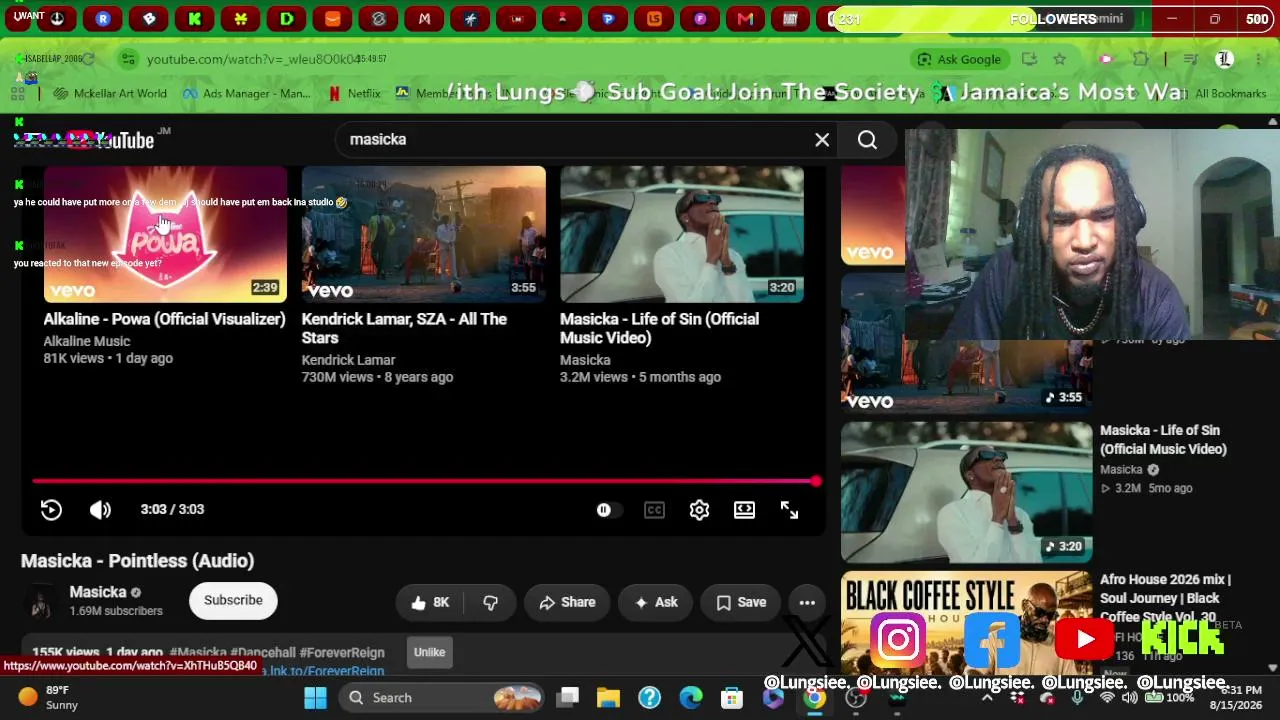Dislike the Masicka - Pointless video
1280x720 pixels.
[x=490, y=602]
